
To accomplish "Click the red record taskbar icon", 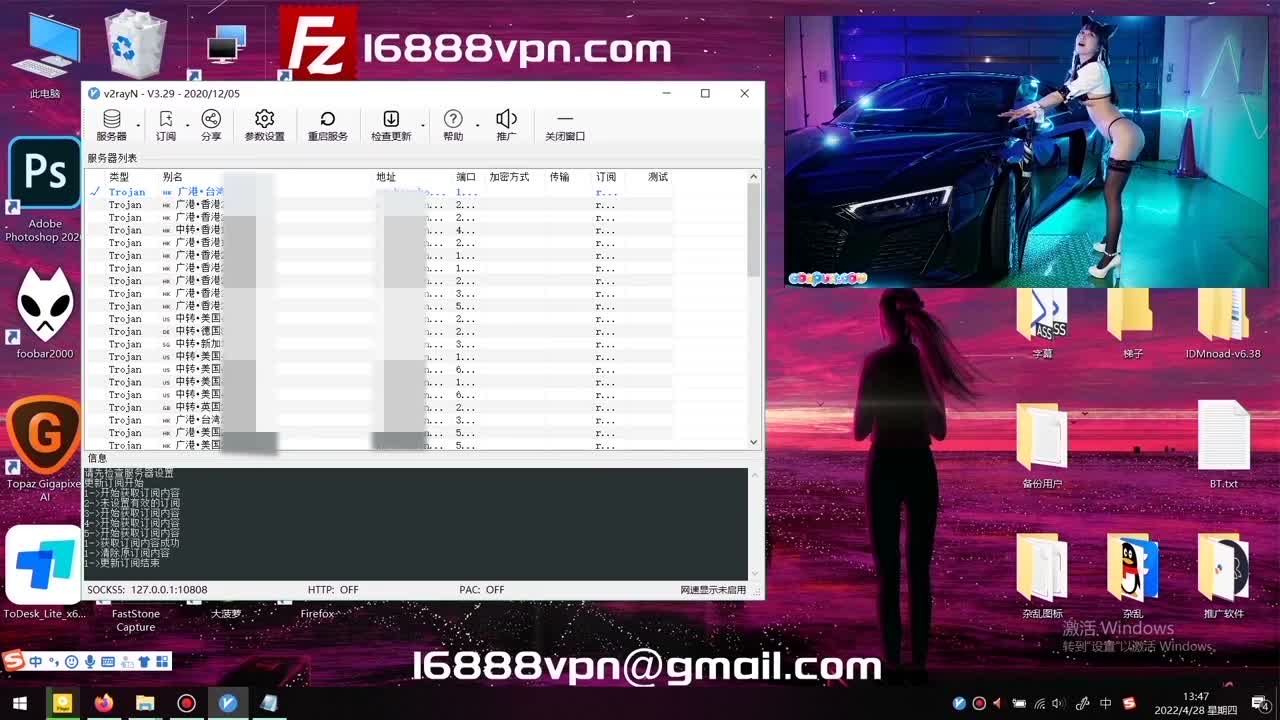I will point(186,703).
